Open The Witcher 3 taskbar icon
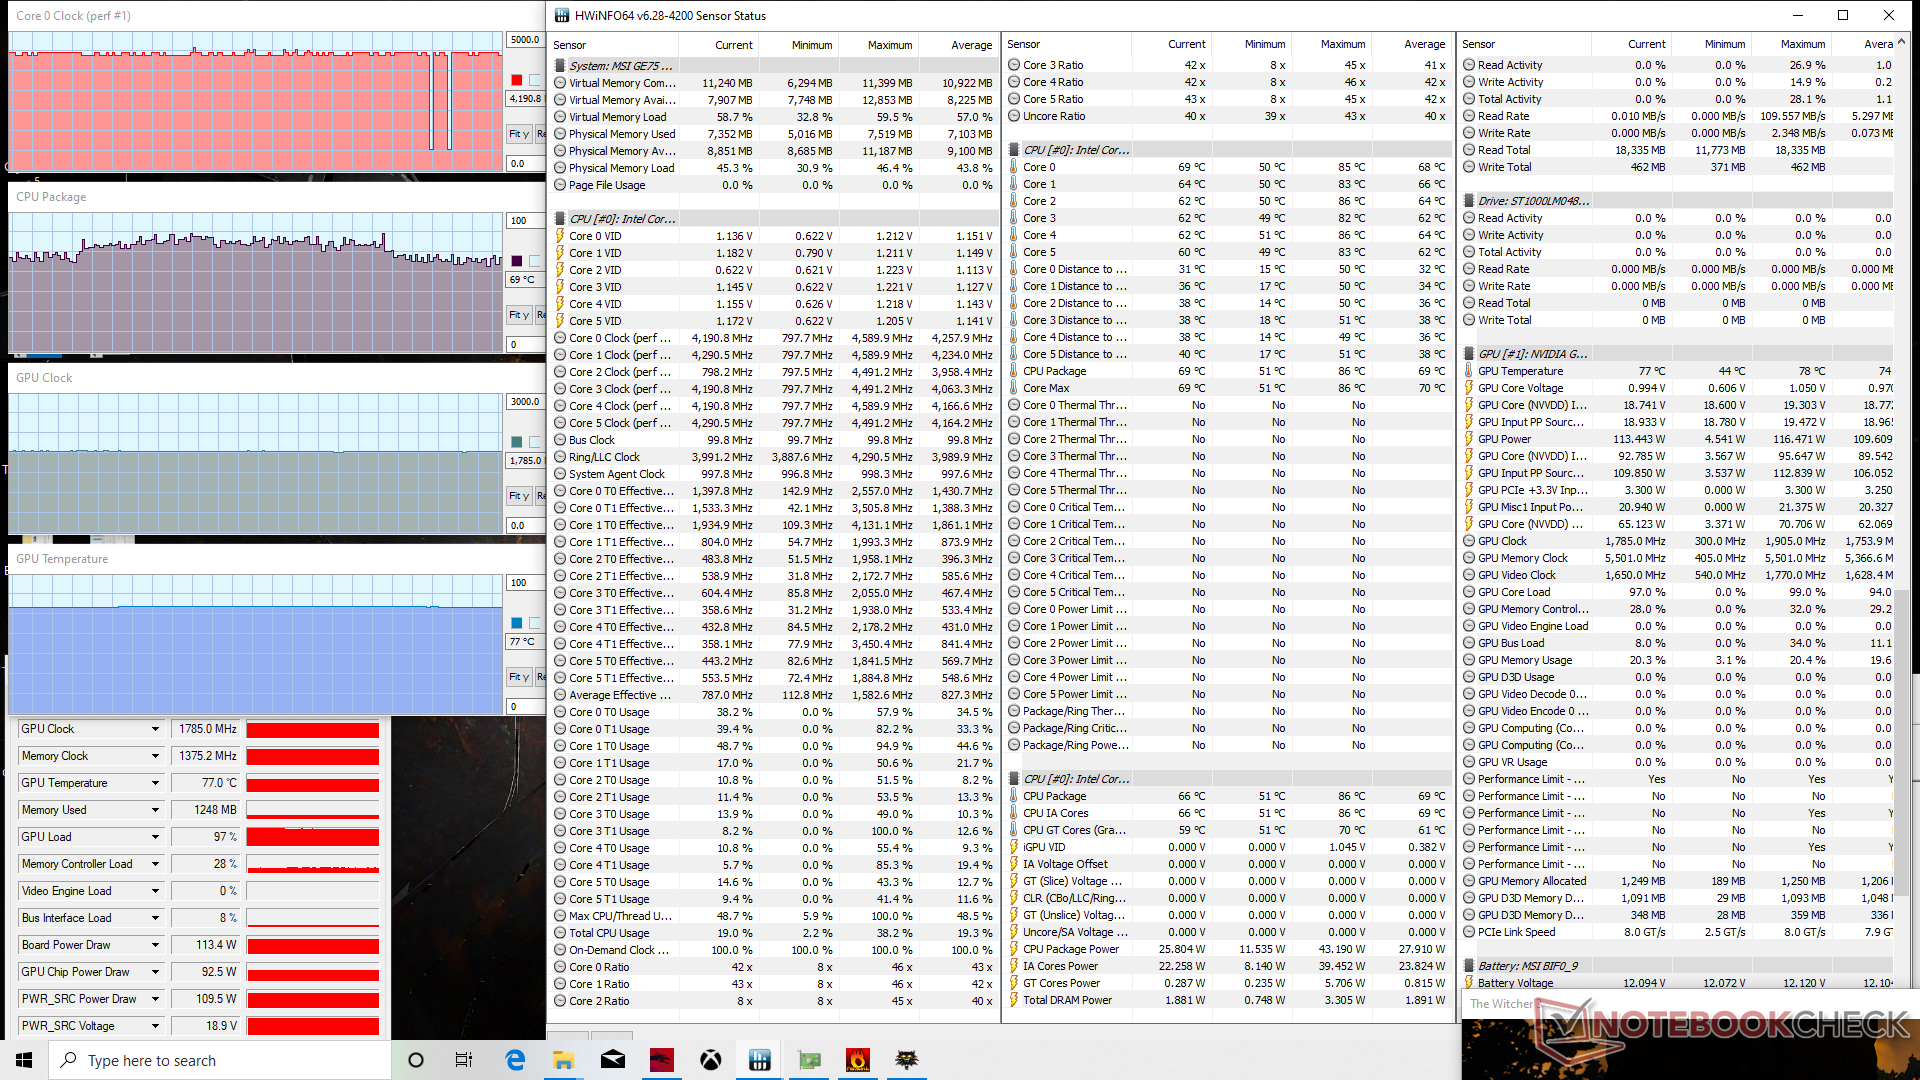Viewport: 1920px width, 1080px height. coord(907,1060)
